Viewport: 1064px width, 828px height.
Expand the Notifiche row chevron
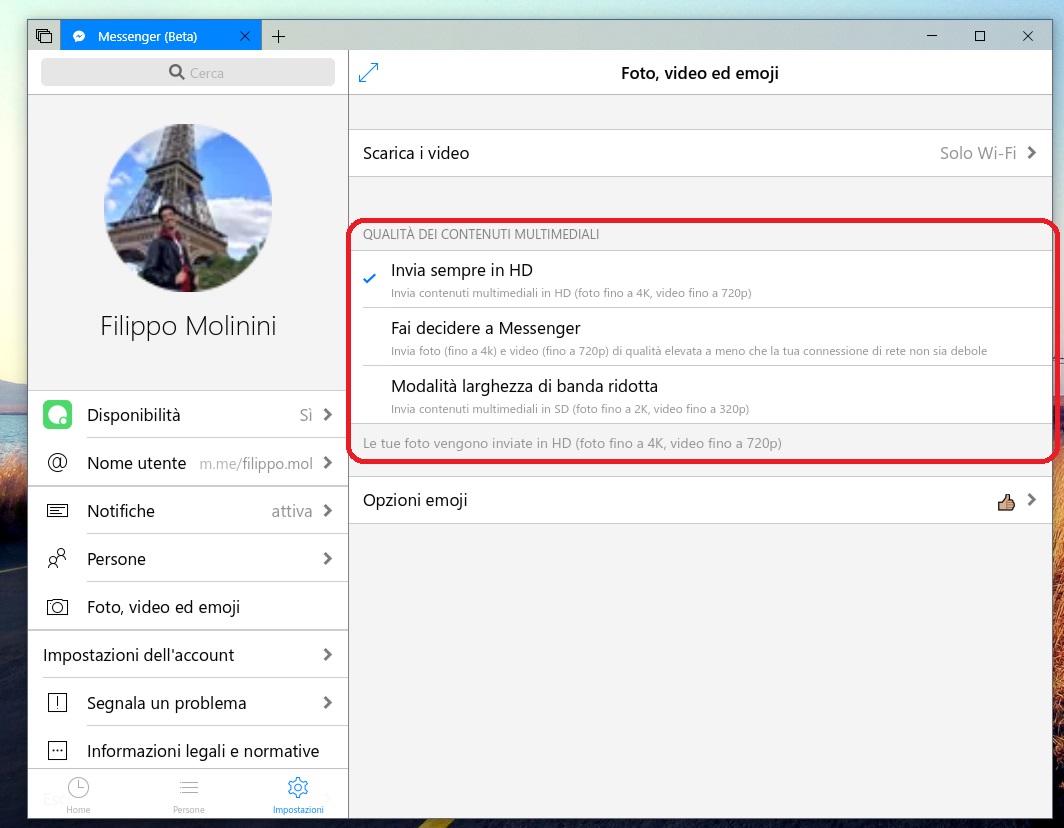tap(328, 511)
